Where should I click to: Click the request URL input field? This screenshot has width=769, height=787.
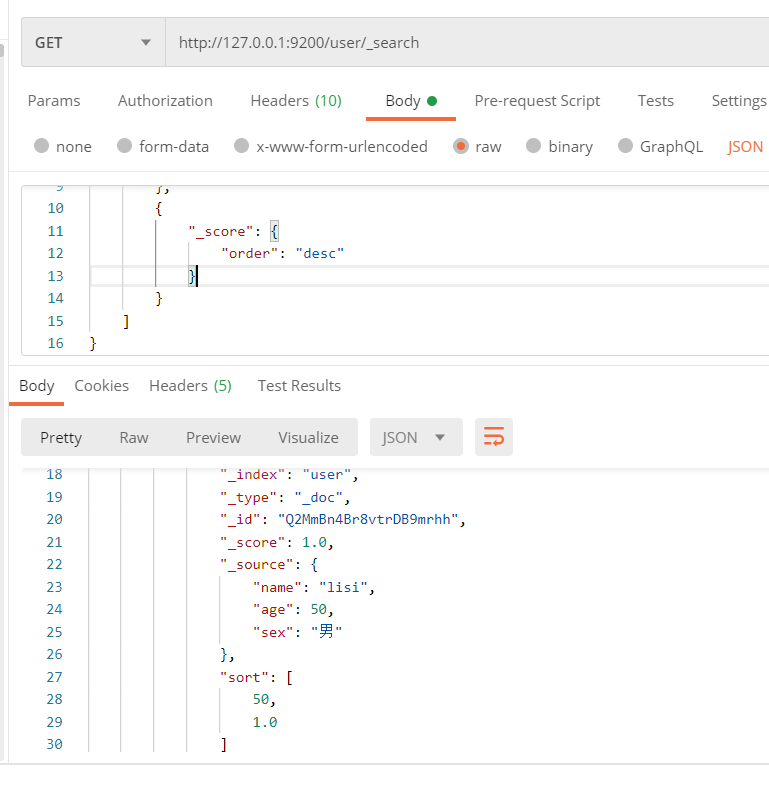click(x=460, y=43)
